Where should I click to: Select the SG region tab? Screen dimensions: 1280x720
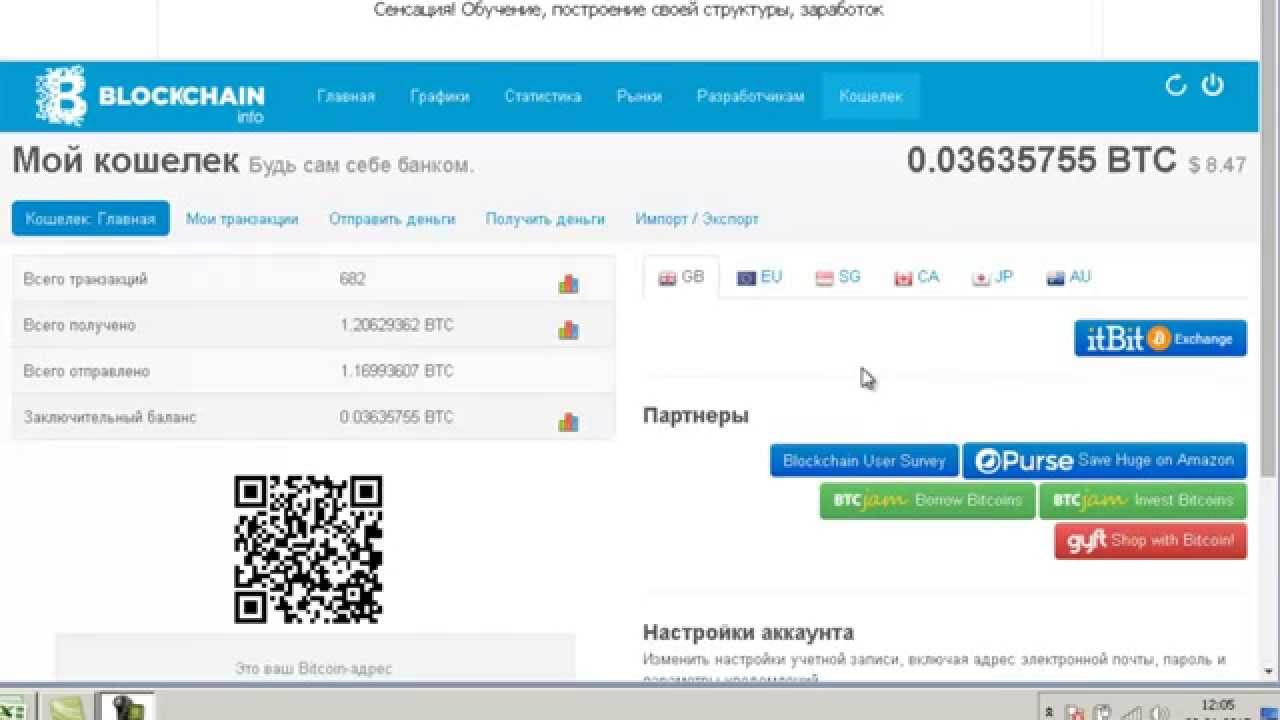tap(838, 277)
